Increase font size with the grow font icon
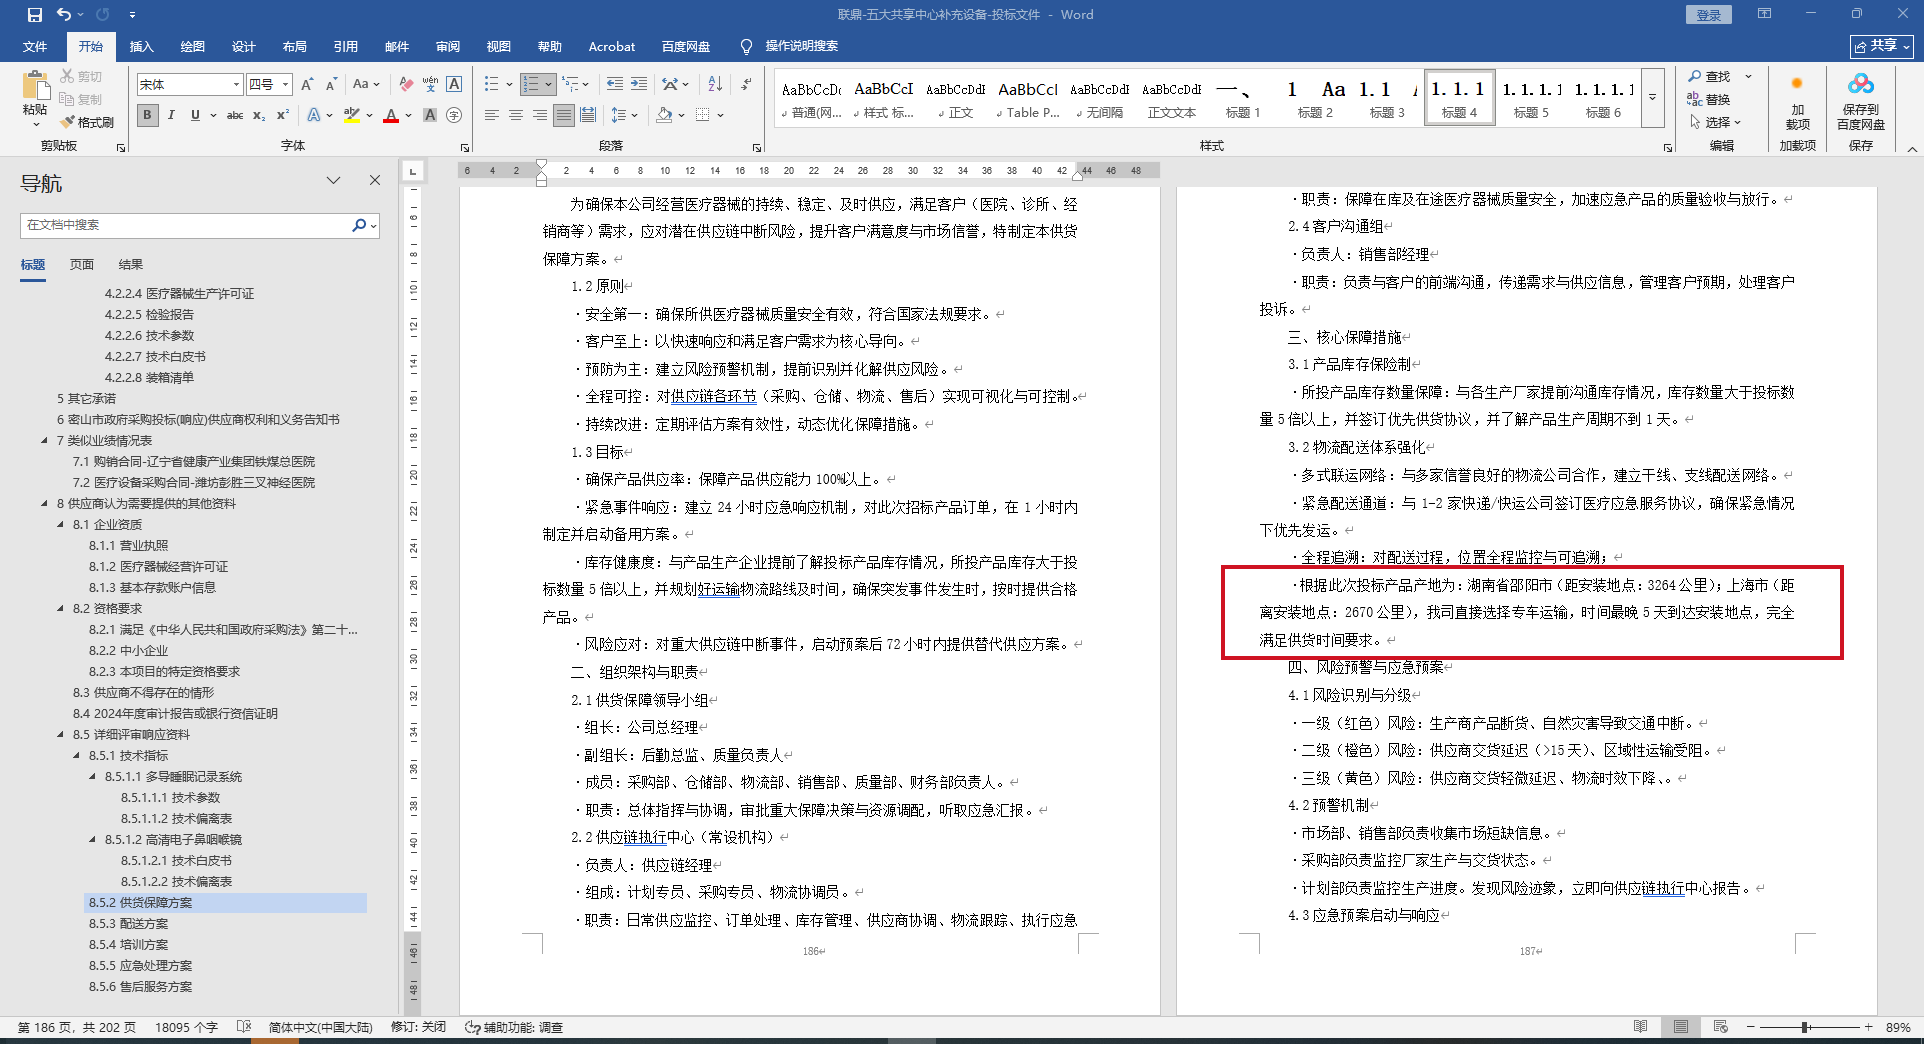 (x=307, y=85)
